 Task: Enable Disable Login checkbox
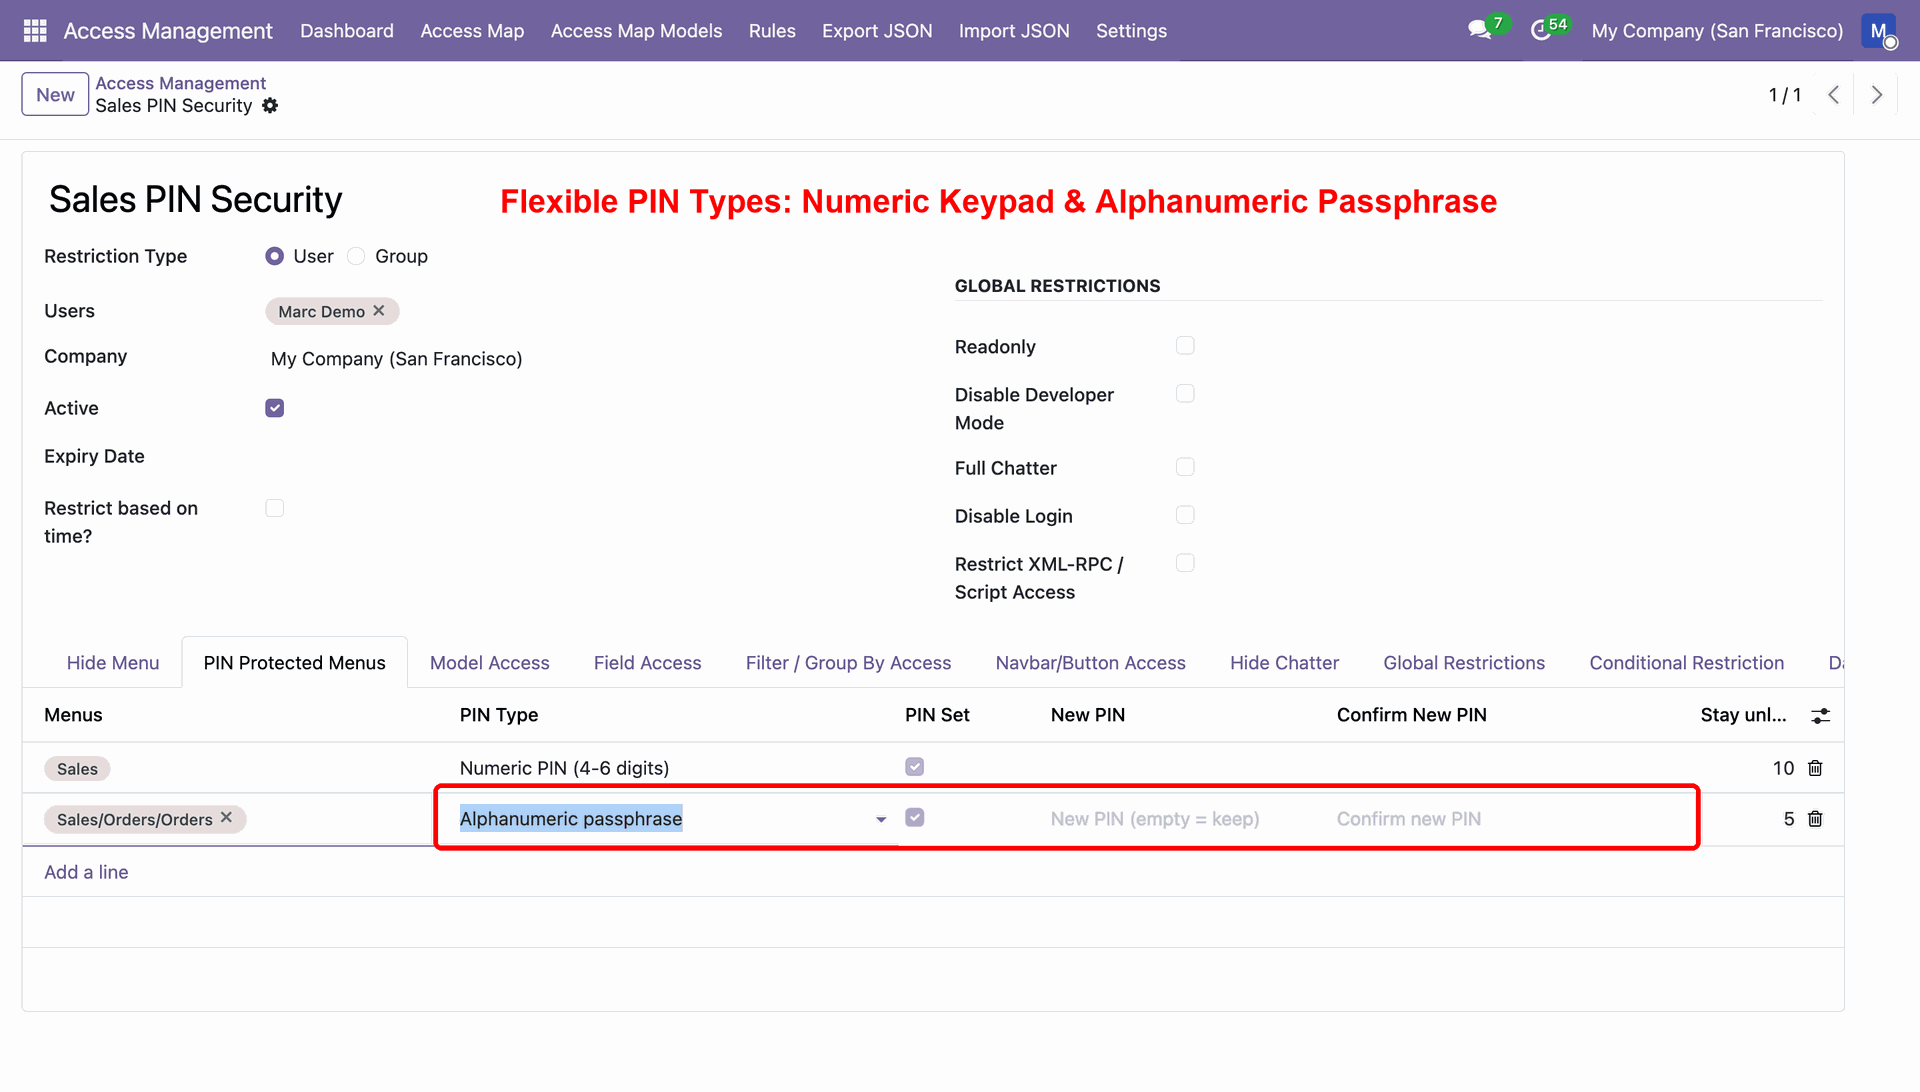1185,515
